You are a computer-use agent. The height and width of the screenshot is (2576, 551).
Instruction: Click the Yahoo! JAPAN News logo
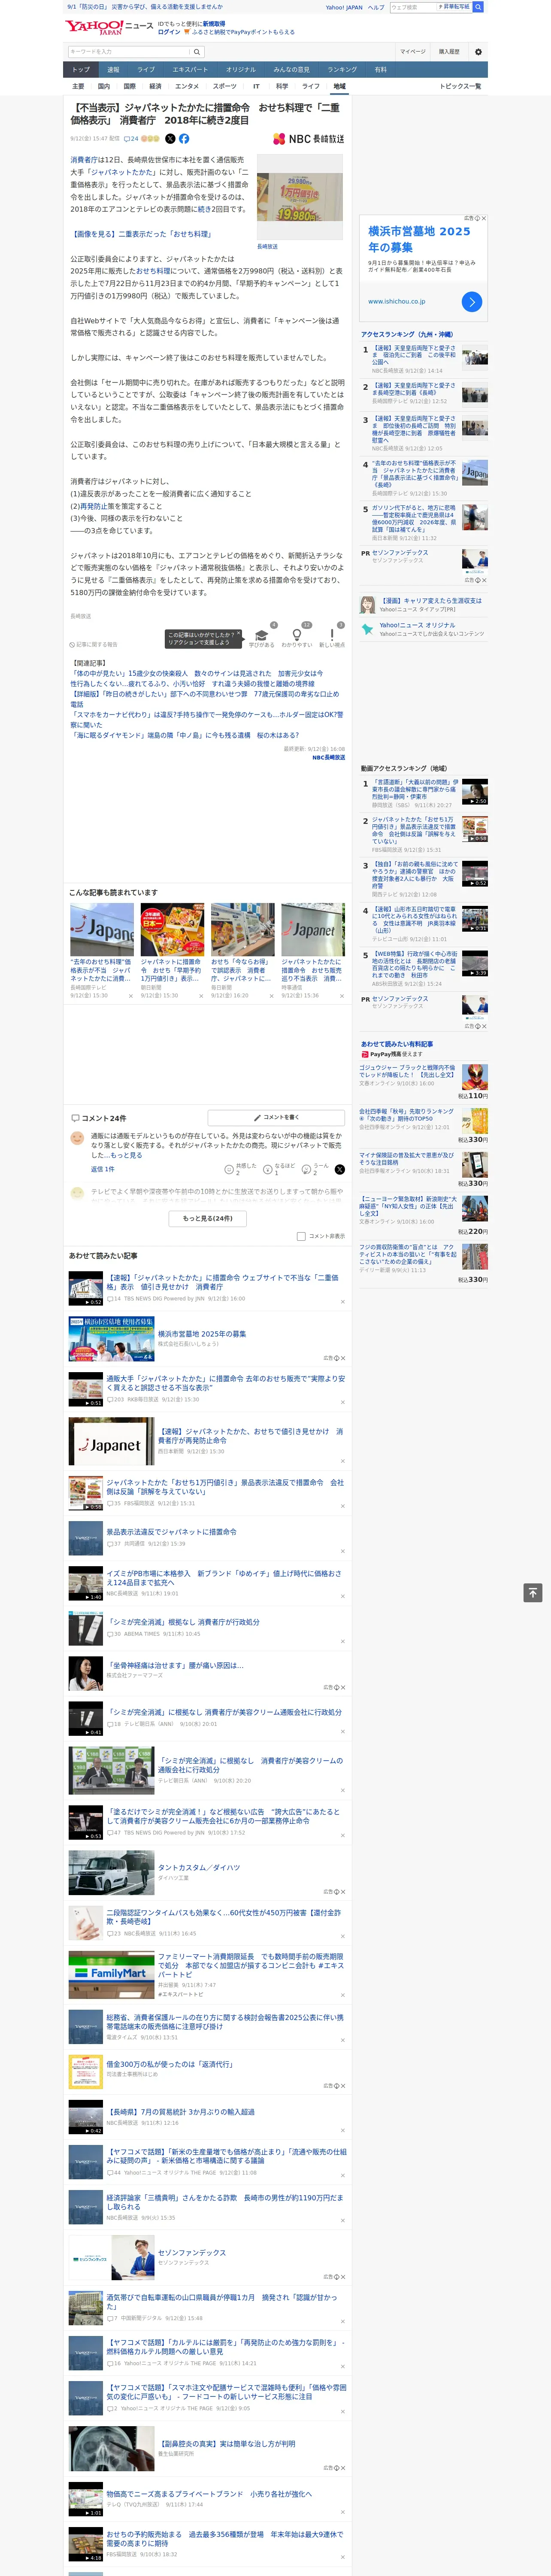109,27
